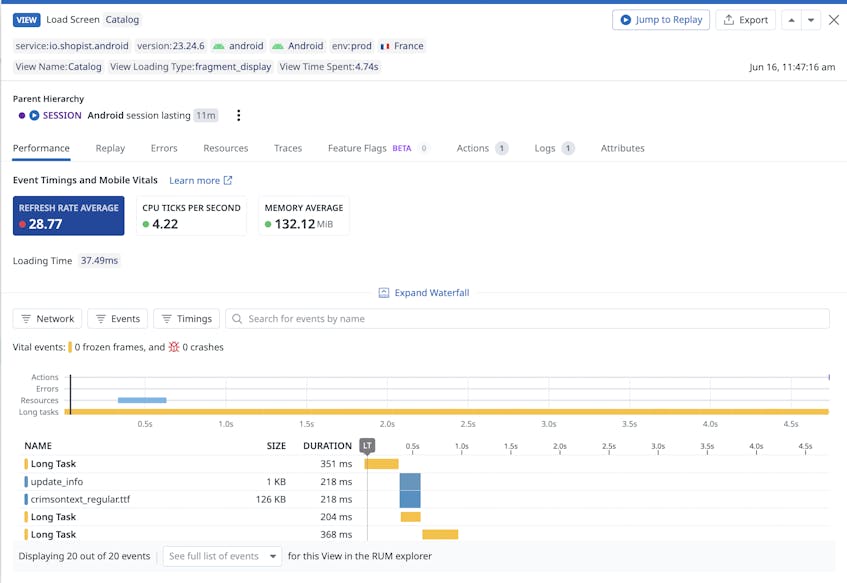Click the Jump to Replay button
This screenshot has height=583, width=847.
point(661,20)
